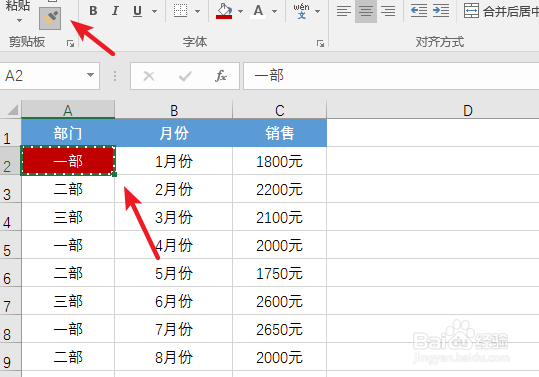539x377 pixels.
Task: Cancel formula entry X icon
Action: tap(149, 76)
